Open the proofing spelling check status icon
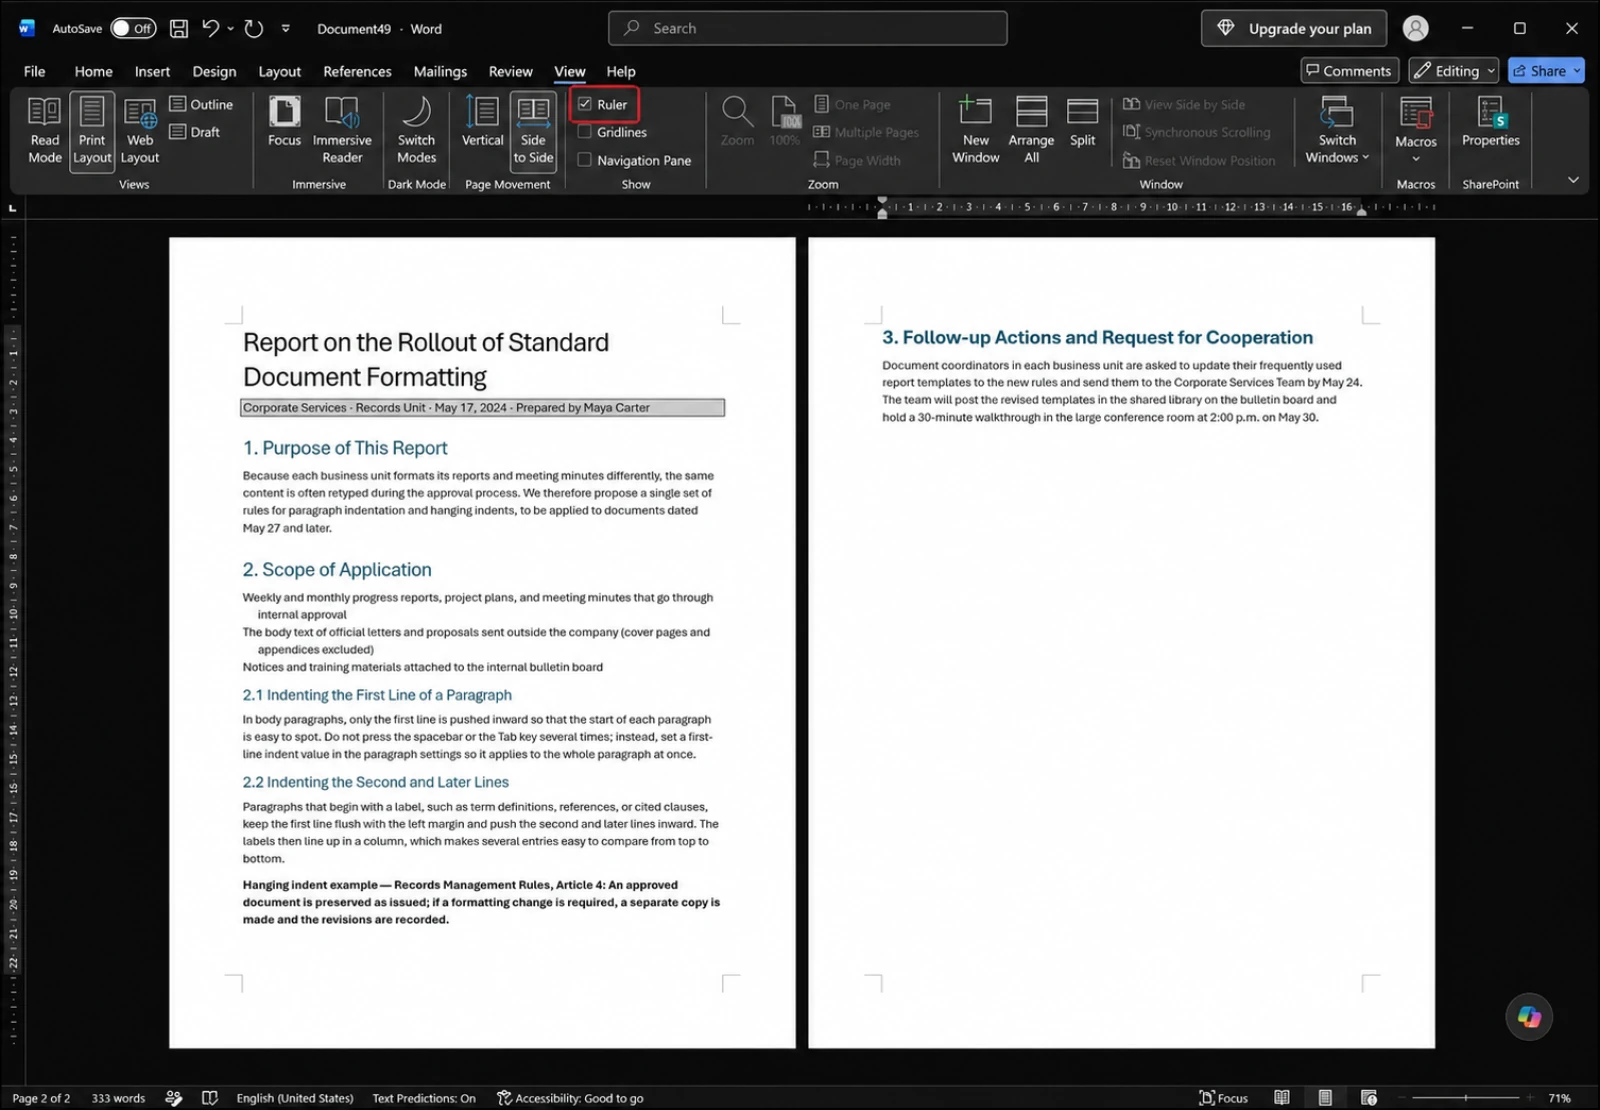This screenshot has width=1600, height=1110. pyautogui.click(x=209, y=1098)
